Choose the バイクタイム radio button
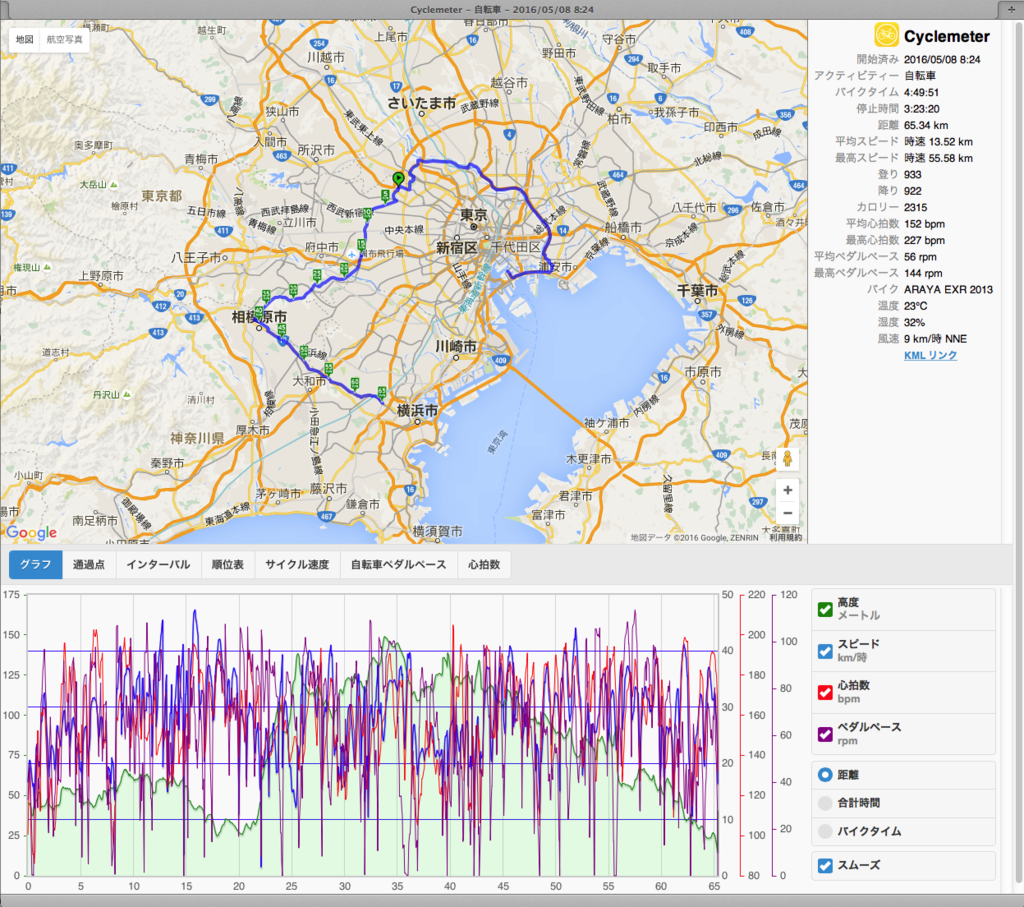 coord(825,831)
